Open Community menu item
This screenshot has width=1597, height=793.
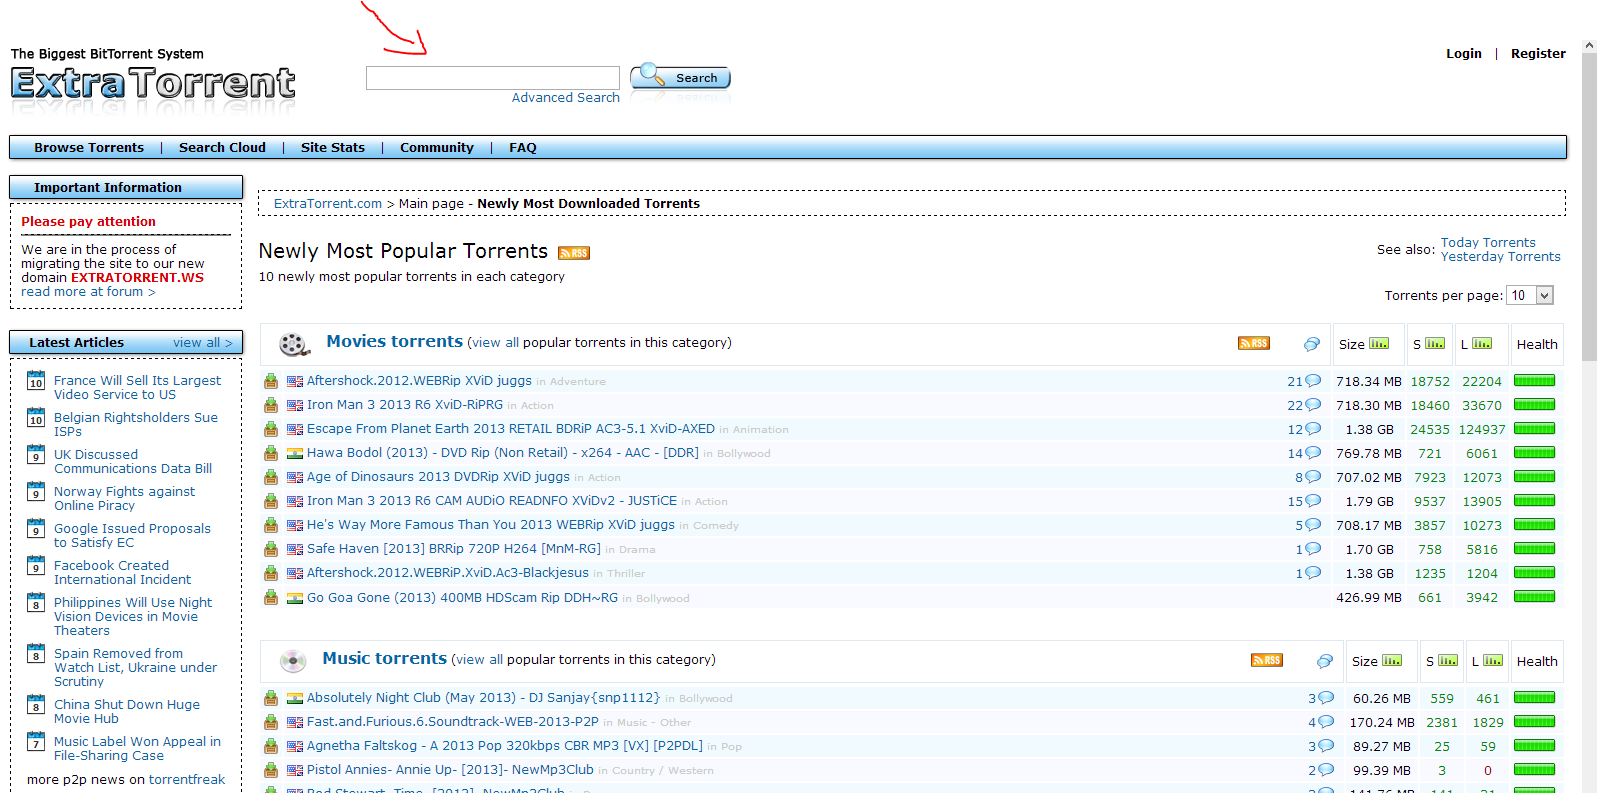pos(437,147)
